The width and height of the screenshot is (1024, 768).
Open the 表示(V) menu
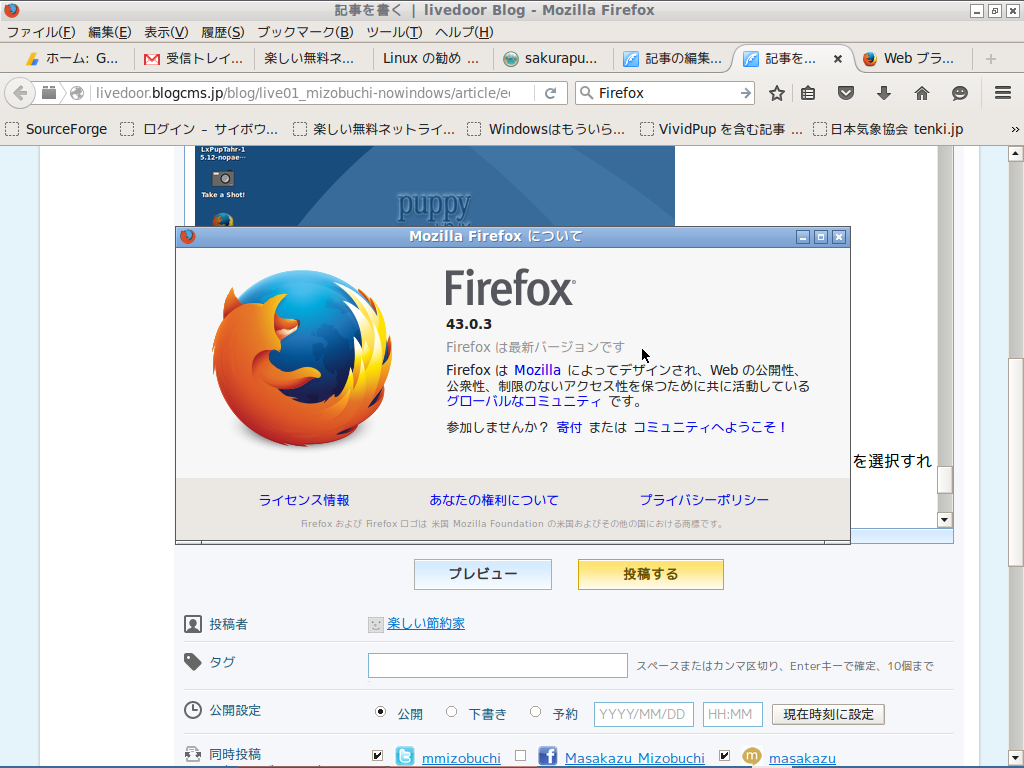(166, 32)
